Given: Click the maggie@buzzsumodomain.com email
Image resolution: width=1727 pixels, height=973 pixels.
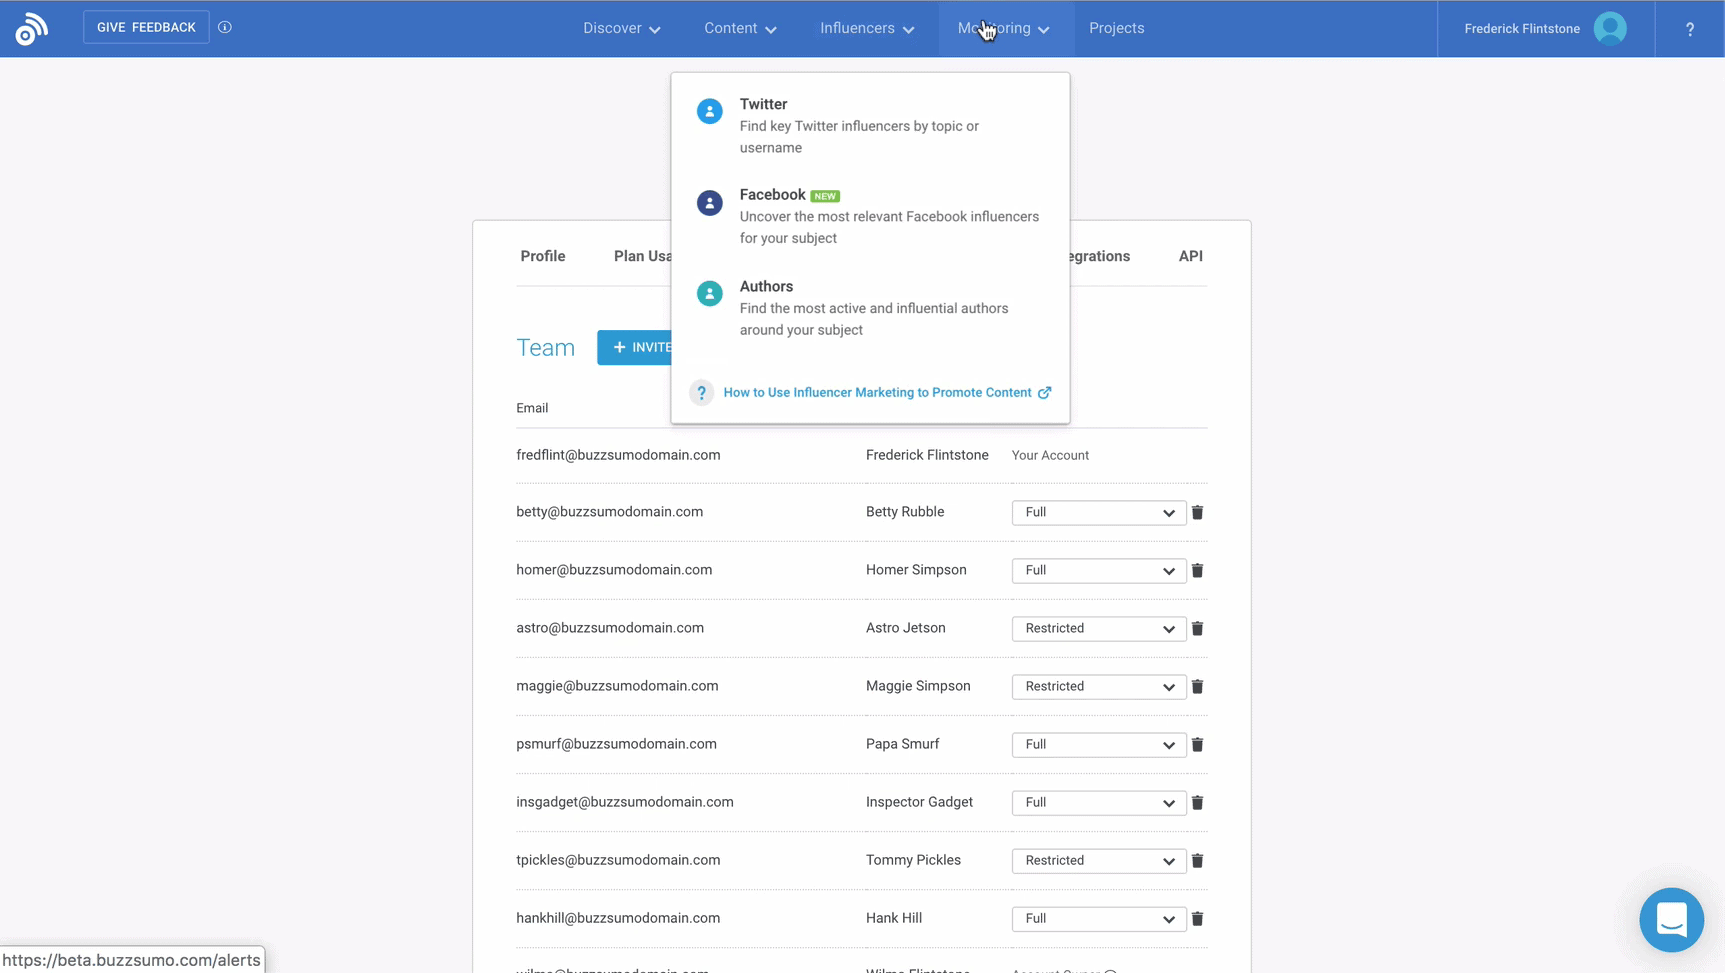Looking at the screenshot, I should (x=617, y=686).
